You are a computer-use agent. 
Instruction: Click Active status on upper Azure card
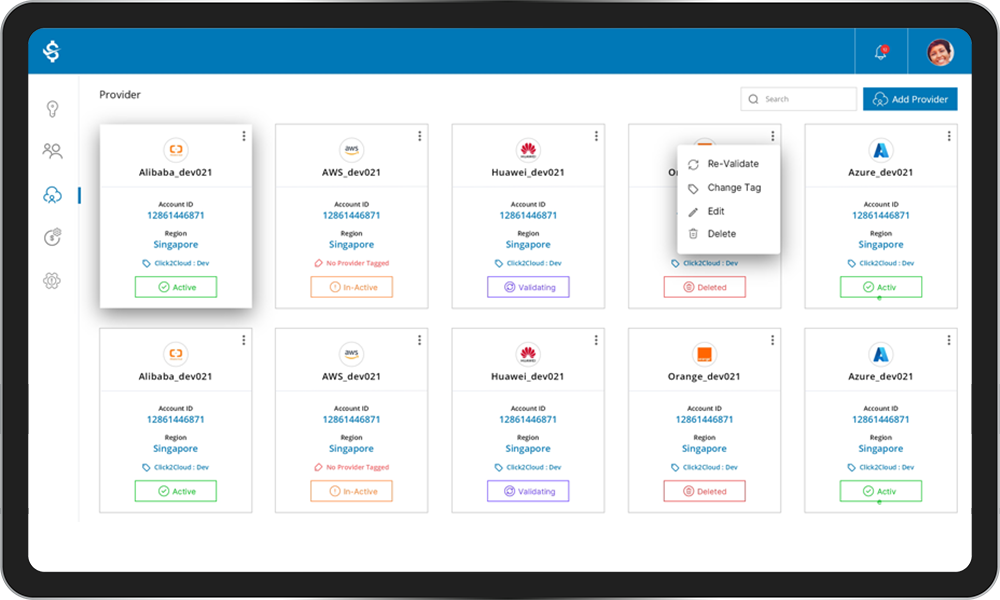(881, 287)
